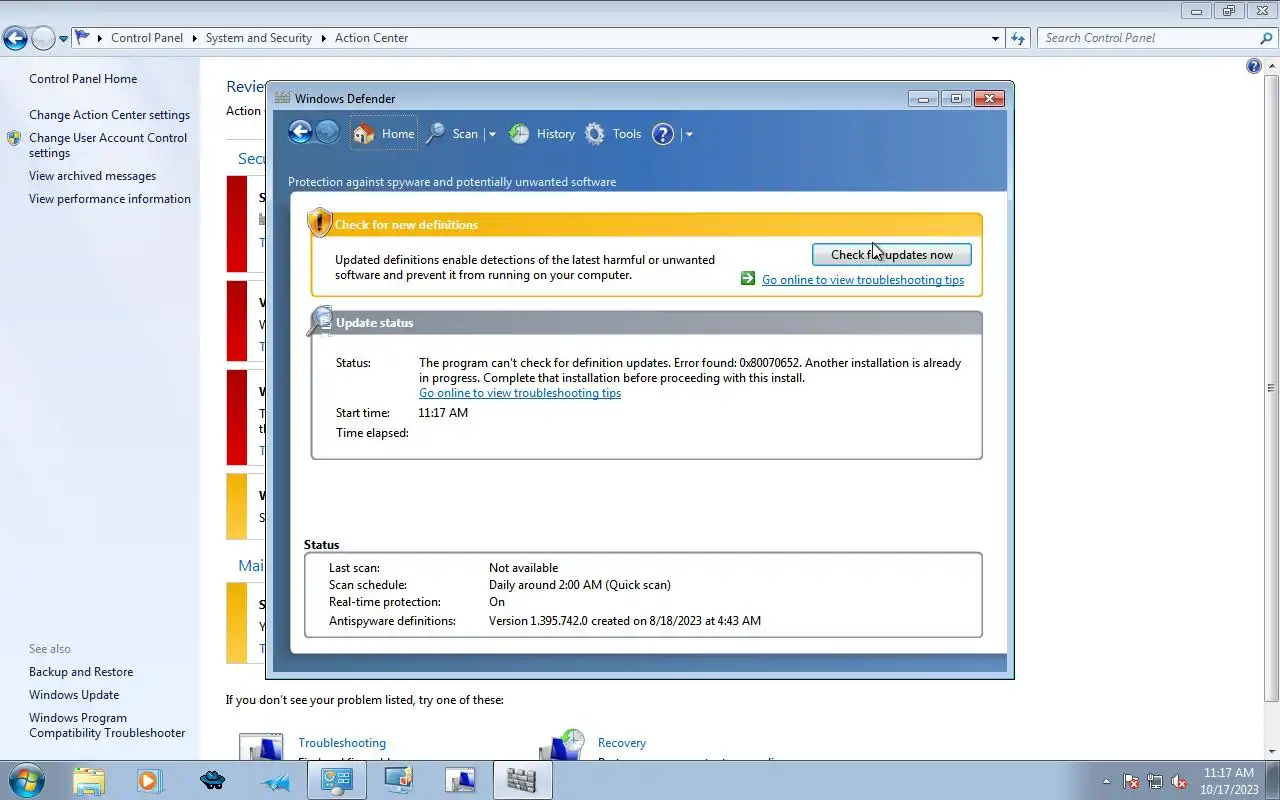Image resolution: width=1280 pixels, height=800 pixels.
Task: Click the muted volume tray icon
Action: pos(1180,782)
